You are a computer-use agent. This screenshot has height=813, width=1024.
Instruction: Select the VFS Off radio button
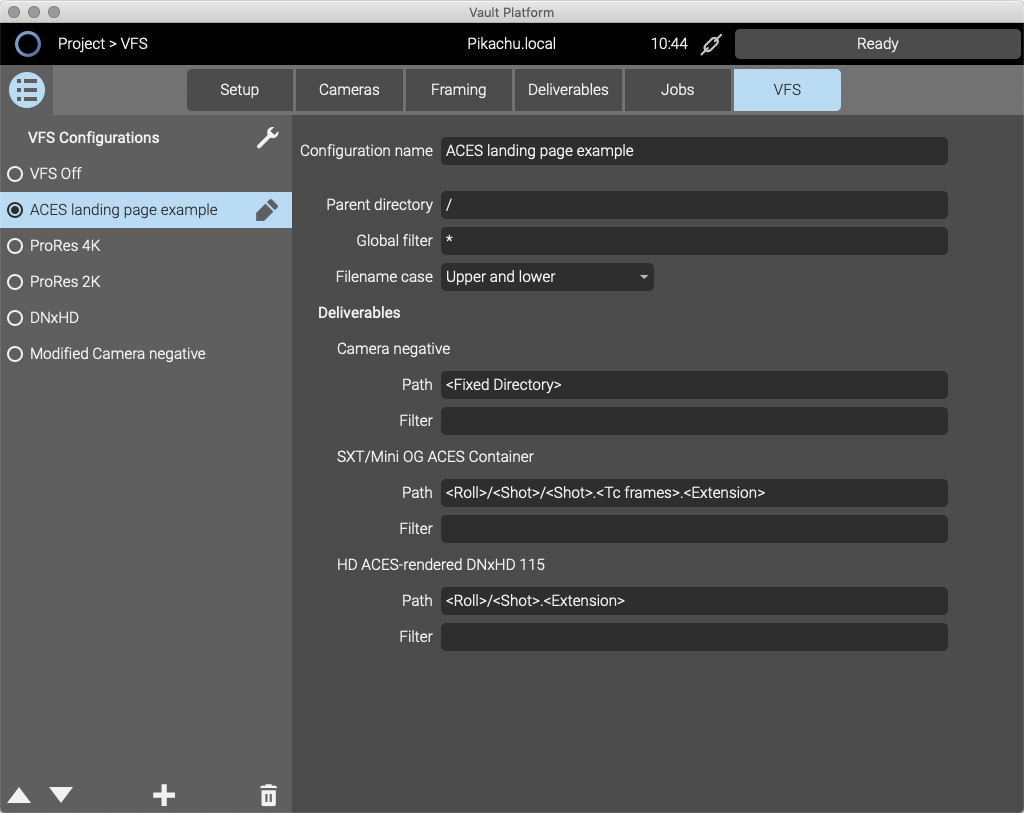[15, 174]
